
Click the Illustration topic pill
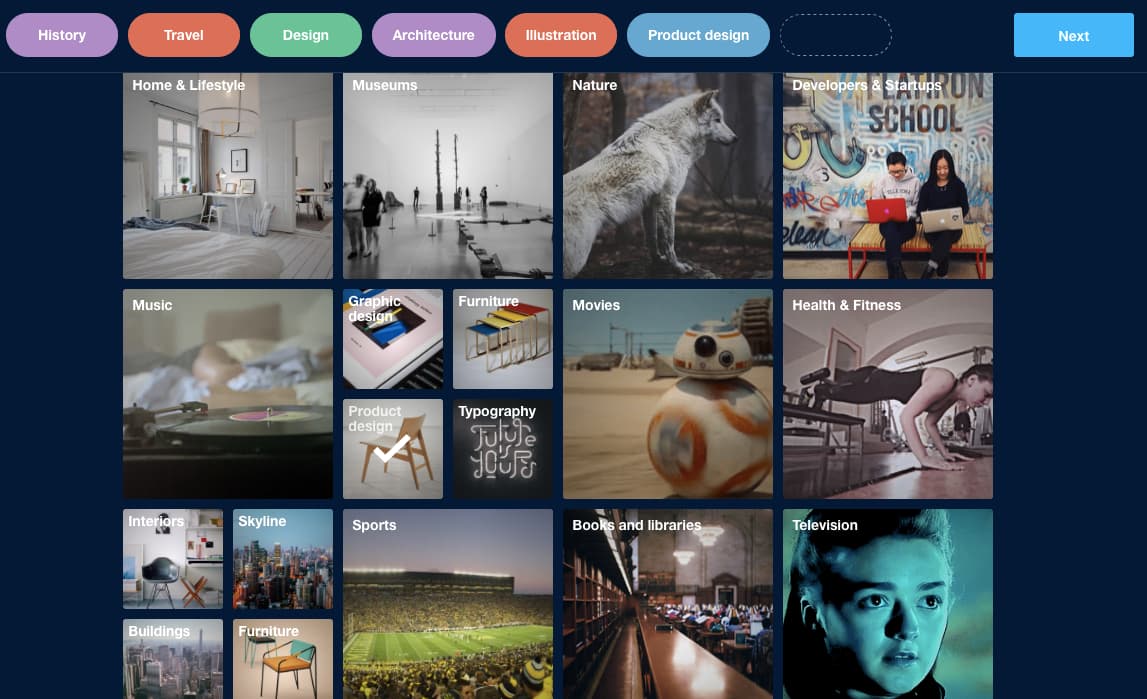click(560, 35)
